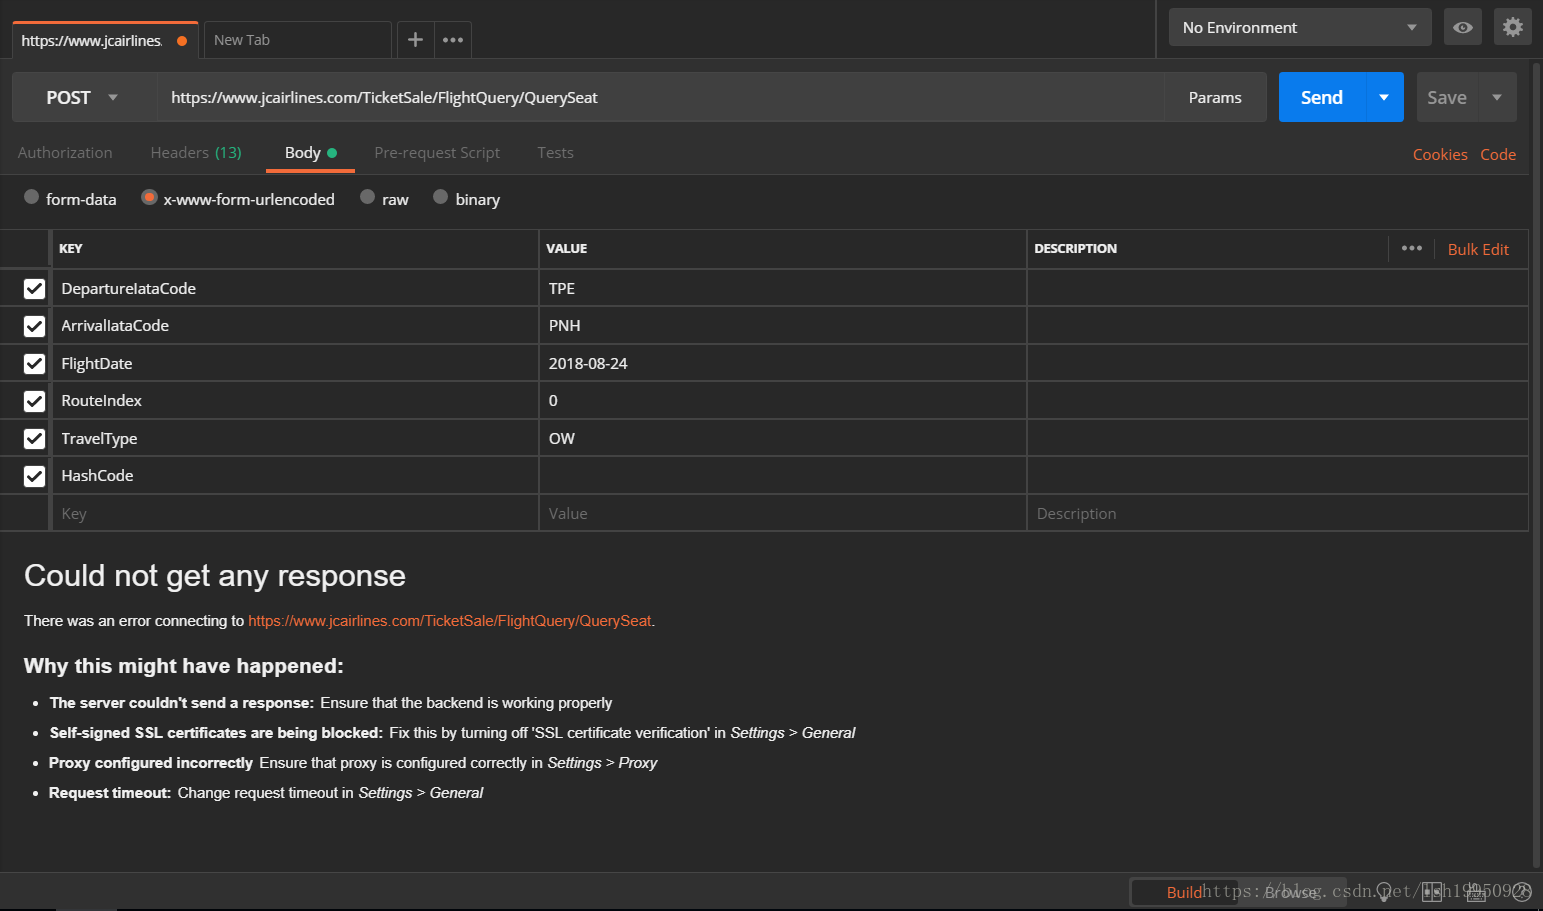
Task: Select the jcairlines request tab
Action: click(105, 40)
